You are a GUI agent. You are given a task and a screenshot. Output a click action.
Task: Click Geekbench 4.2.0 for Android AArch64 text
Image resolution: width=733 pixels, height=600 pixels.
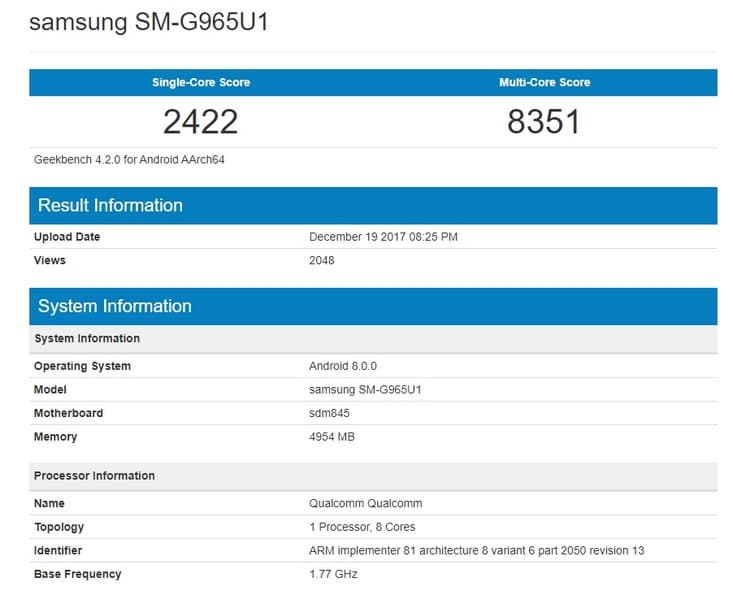tap(129, 160)
